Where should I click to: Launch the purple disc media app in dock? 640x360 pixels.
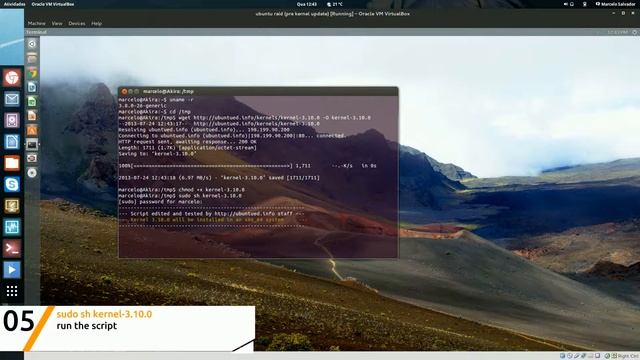coord(12,120)
